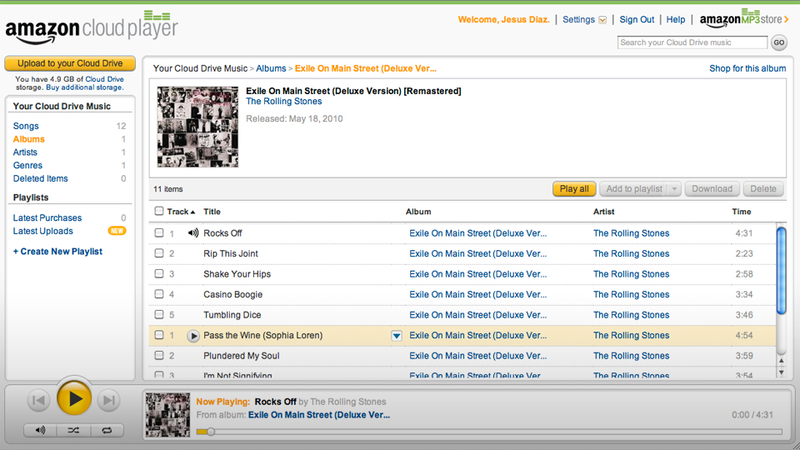The width and height of the screenshot is (800, 450).
Task: Click the artist link on Casino Boogie row
Action: (x=631, y=294)
